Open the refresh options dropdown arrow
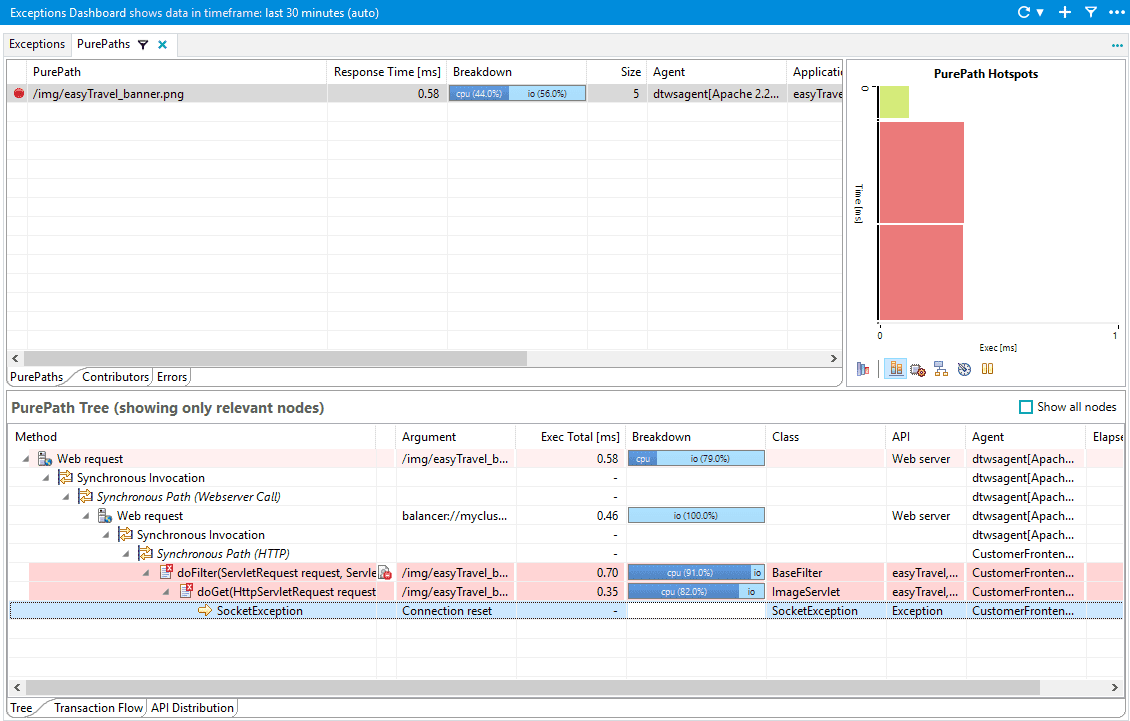Image resolution: width=1130 pixels, height=721 pixels. pos(1040,12)
